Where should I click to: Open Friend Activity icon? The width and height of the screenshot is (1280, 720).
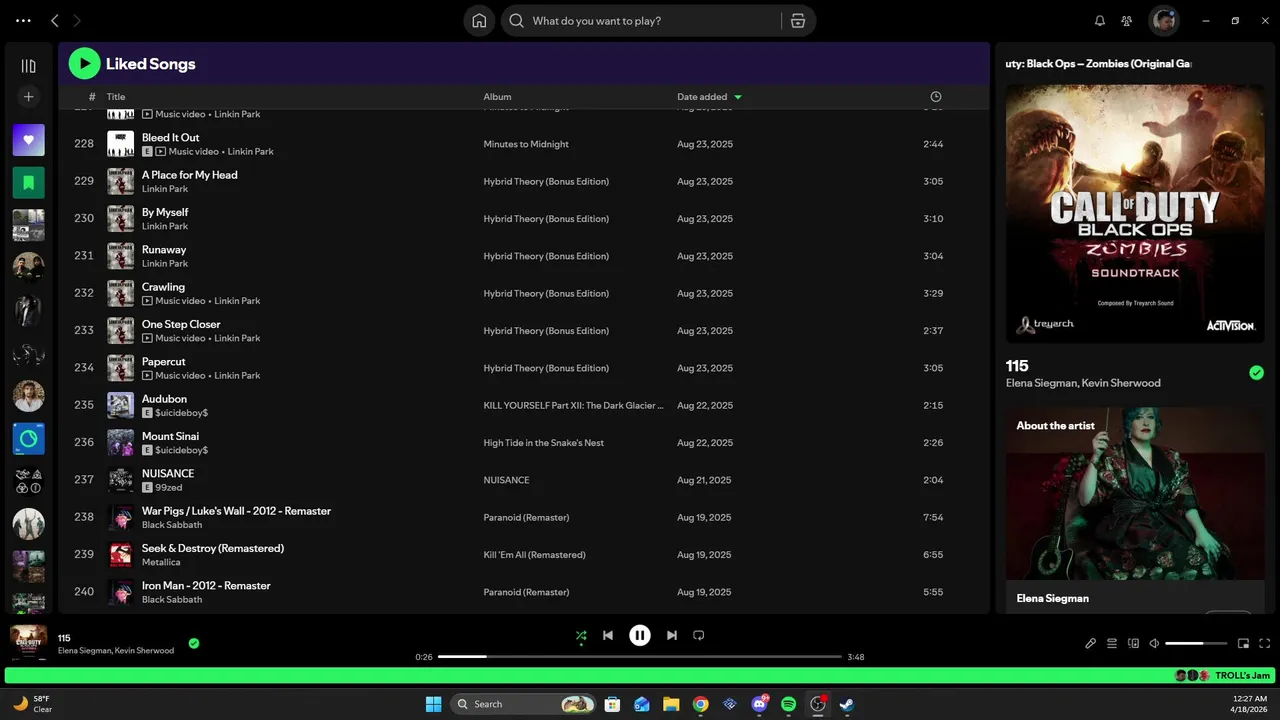coord(1127,21)
